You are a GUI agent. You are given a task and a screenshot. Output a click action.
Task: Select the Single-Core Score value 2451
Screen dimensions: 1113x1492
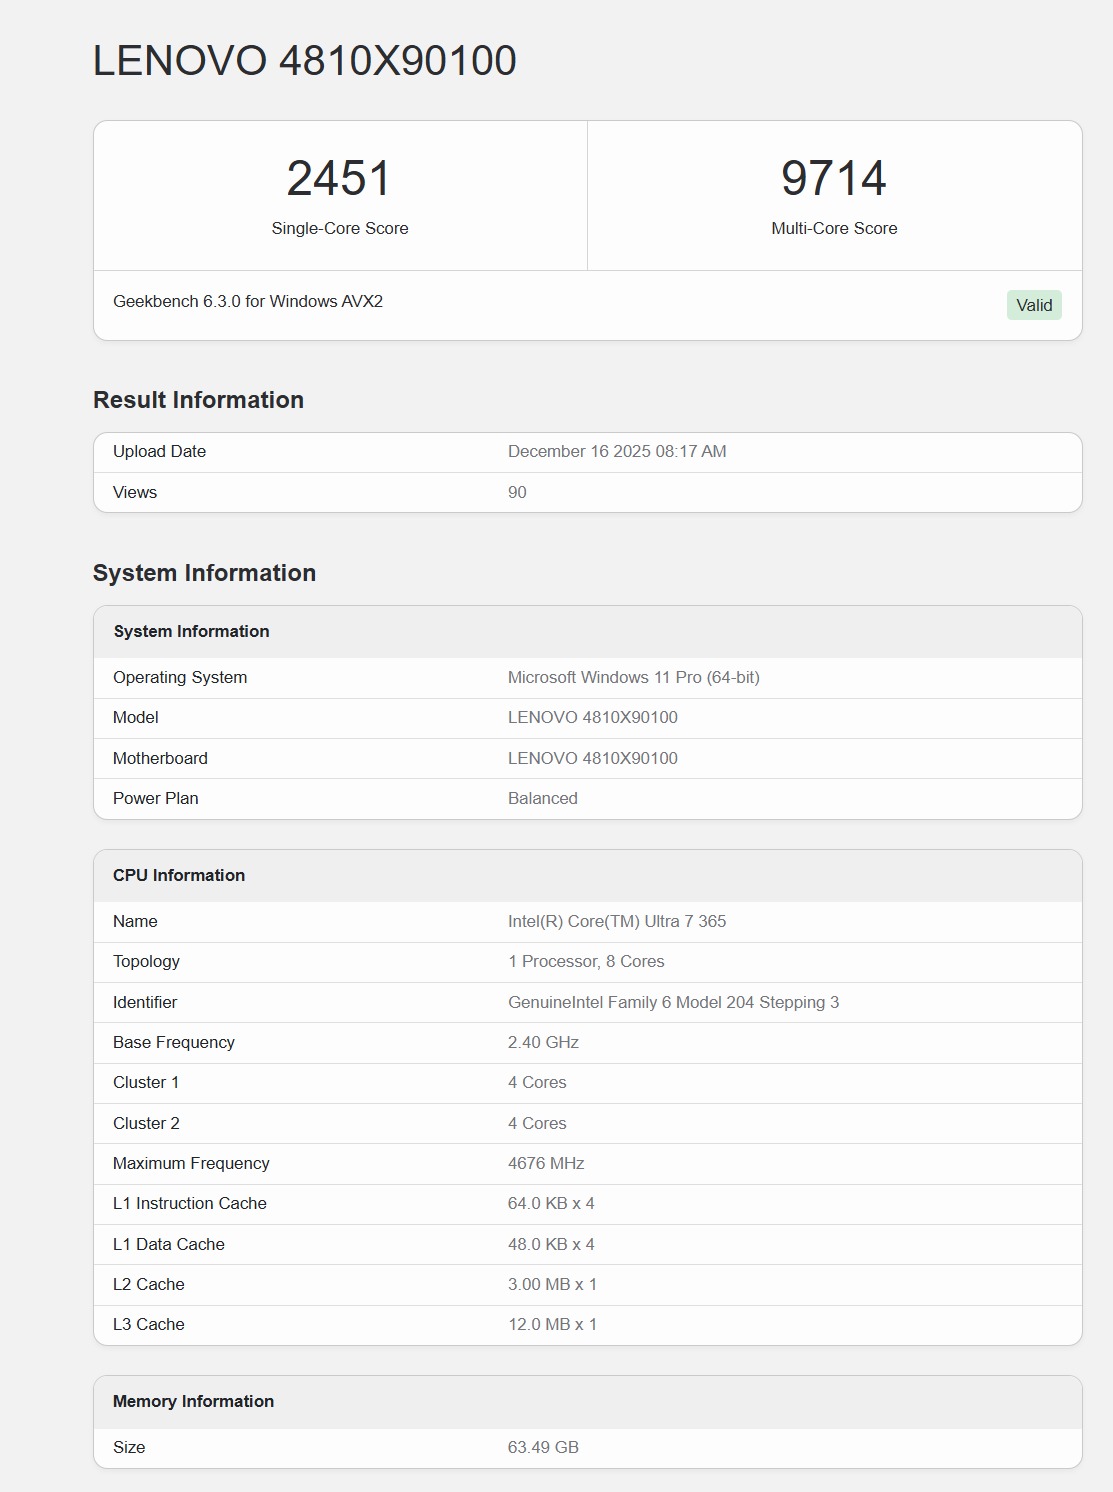click(x=339, y=178)
